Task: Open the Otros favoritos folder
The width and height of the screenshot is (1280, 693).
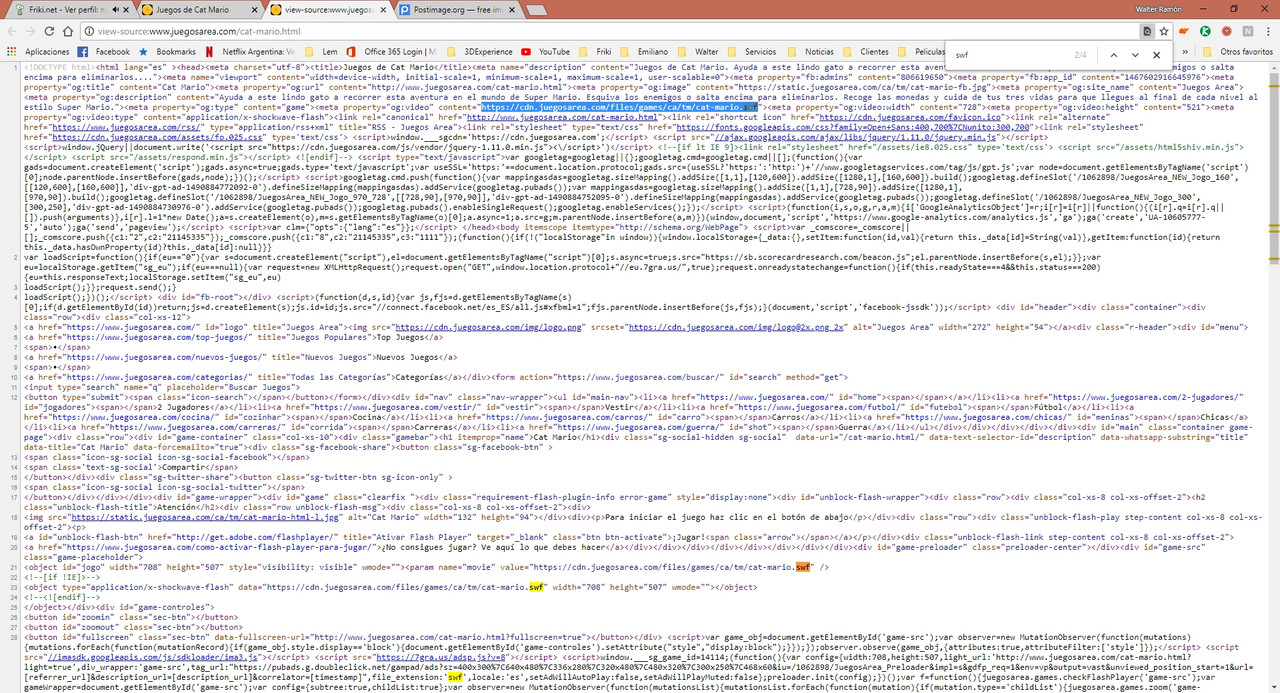Action: 1237,51
